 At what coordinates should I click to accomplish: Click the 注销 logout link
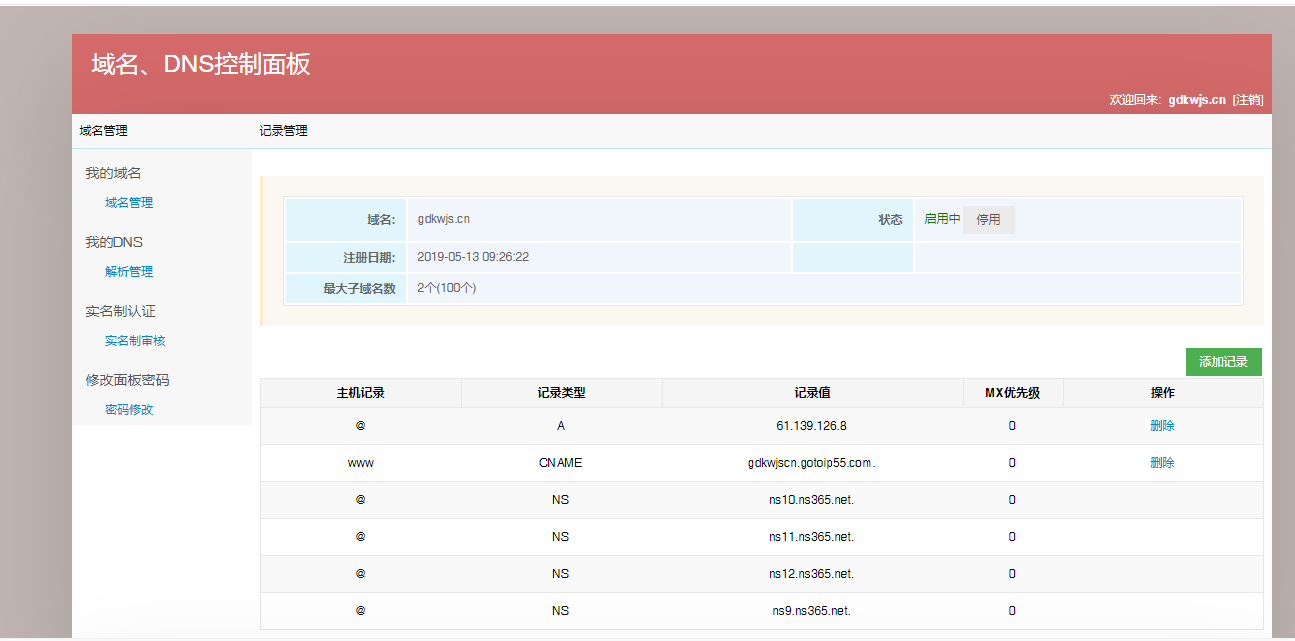pyautogui.click(x=1247, y=100)
